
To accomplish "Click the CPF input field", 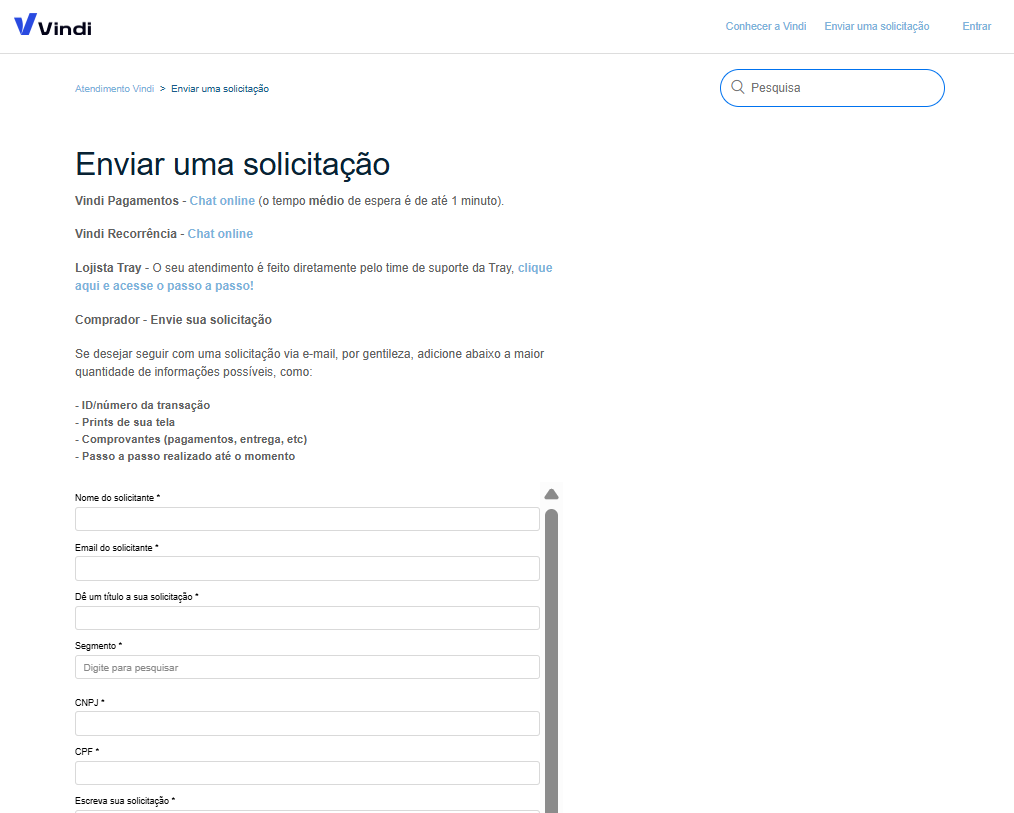I will tap(307, 773).
